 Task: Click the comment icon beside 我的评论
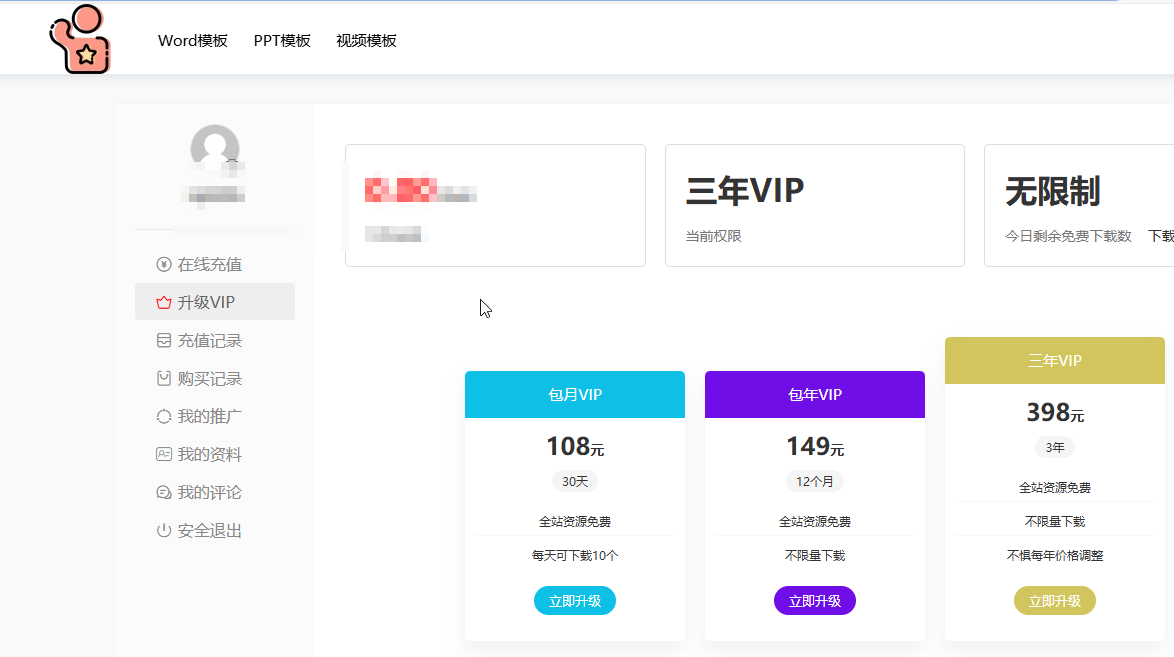tap(163, 493)
